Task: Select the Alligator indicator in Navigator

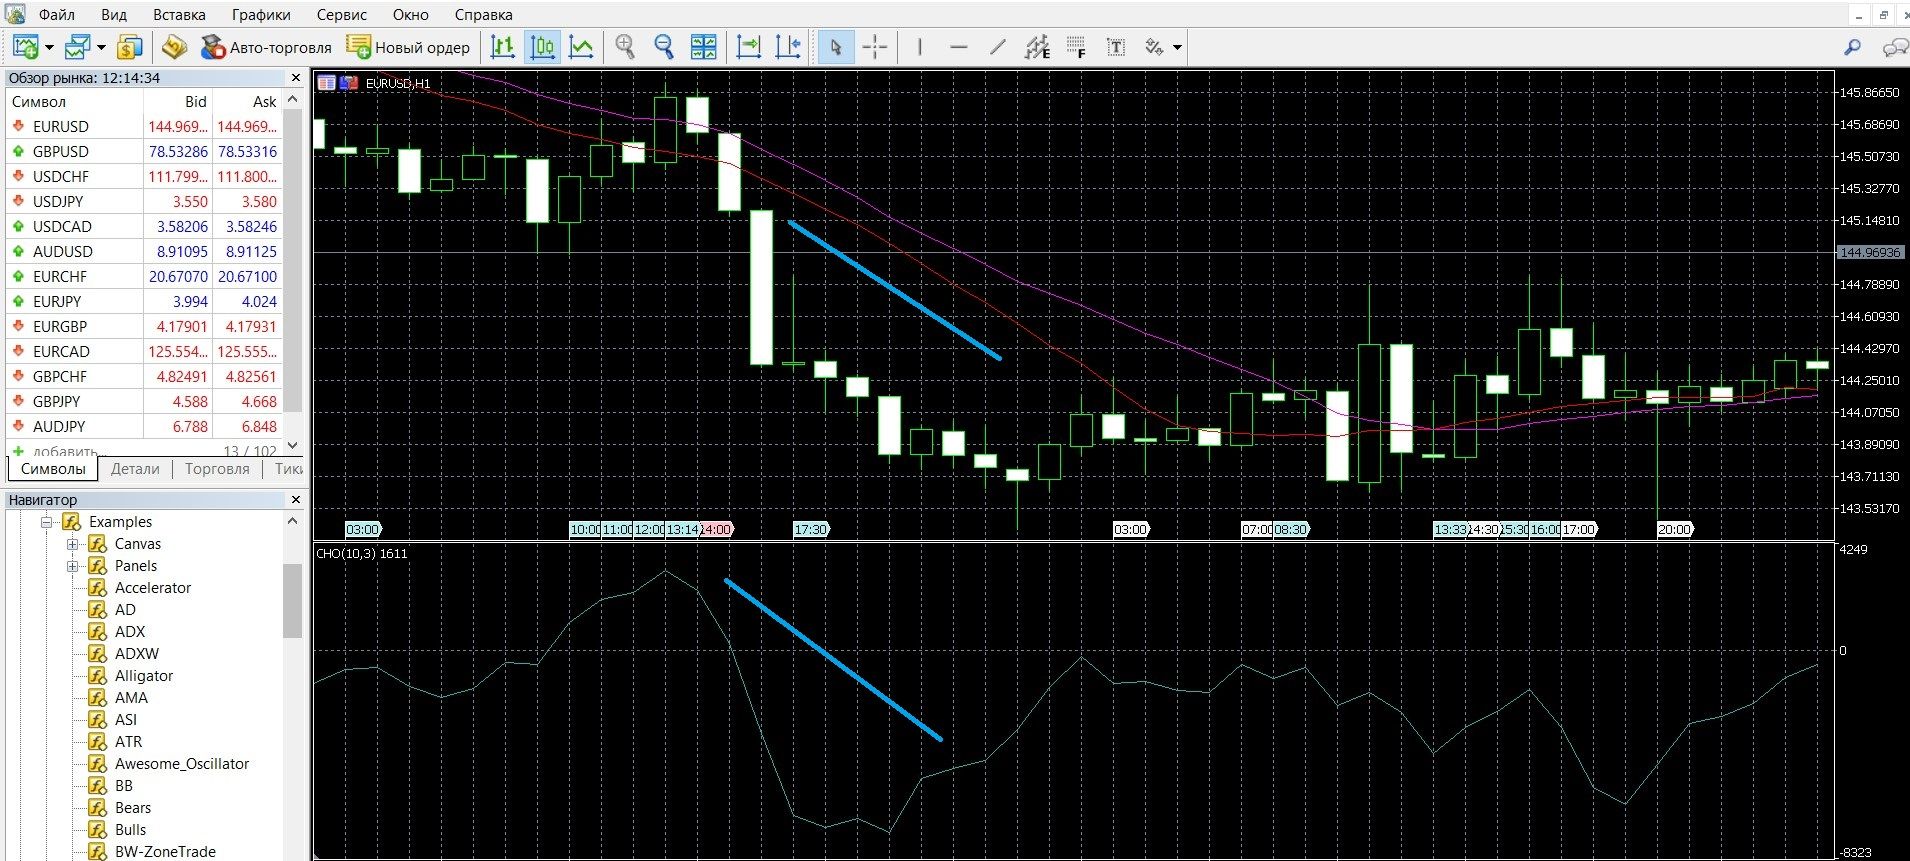Action: (143, 676)
